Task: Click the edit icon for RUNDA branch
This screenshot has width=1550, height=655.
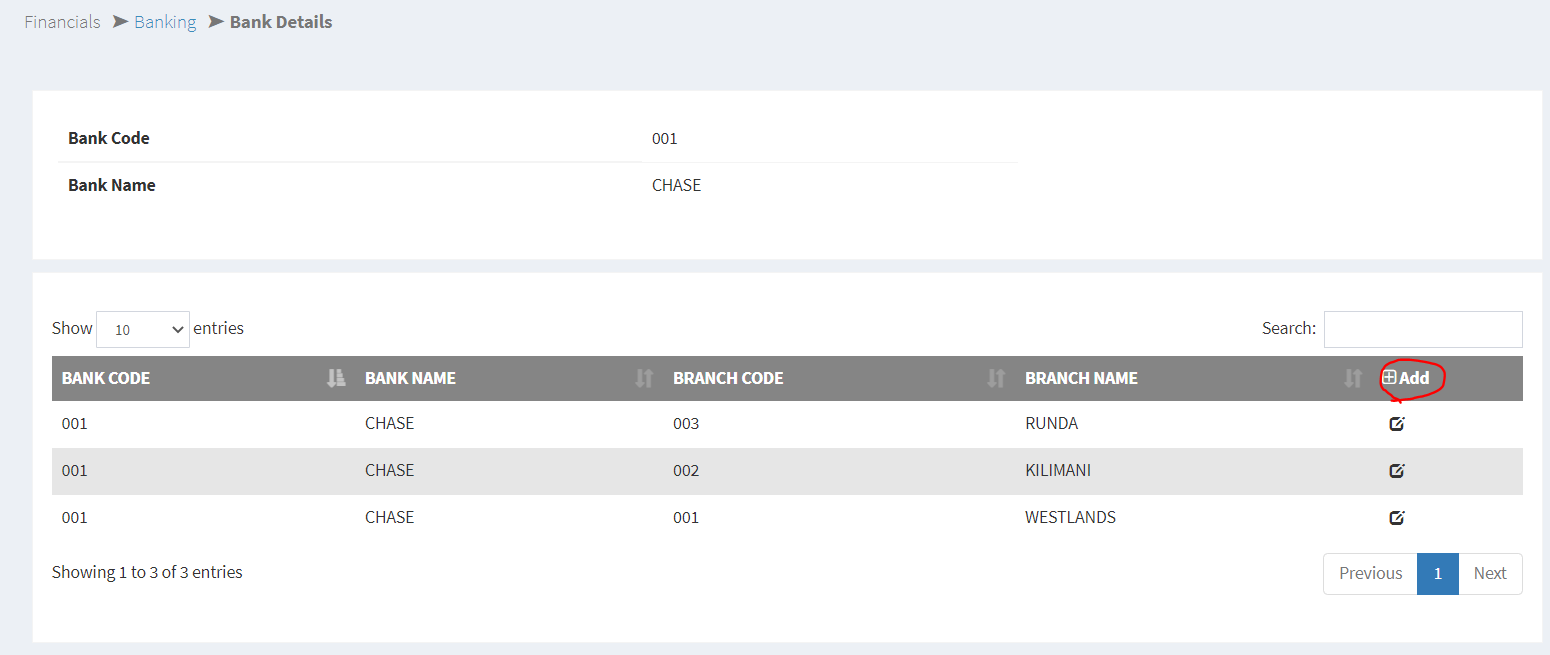Action: [1397, 424]
